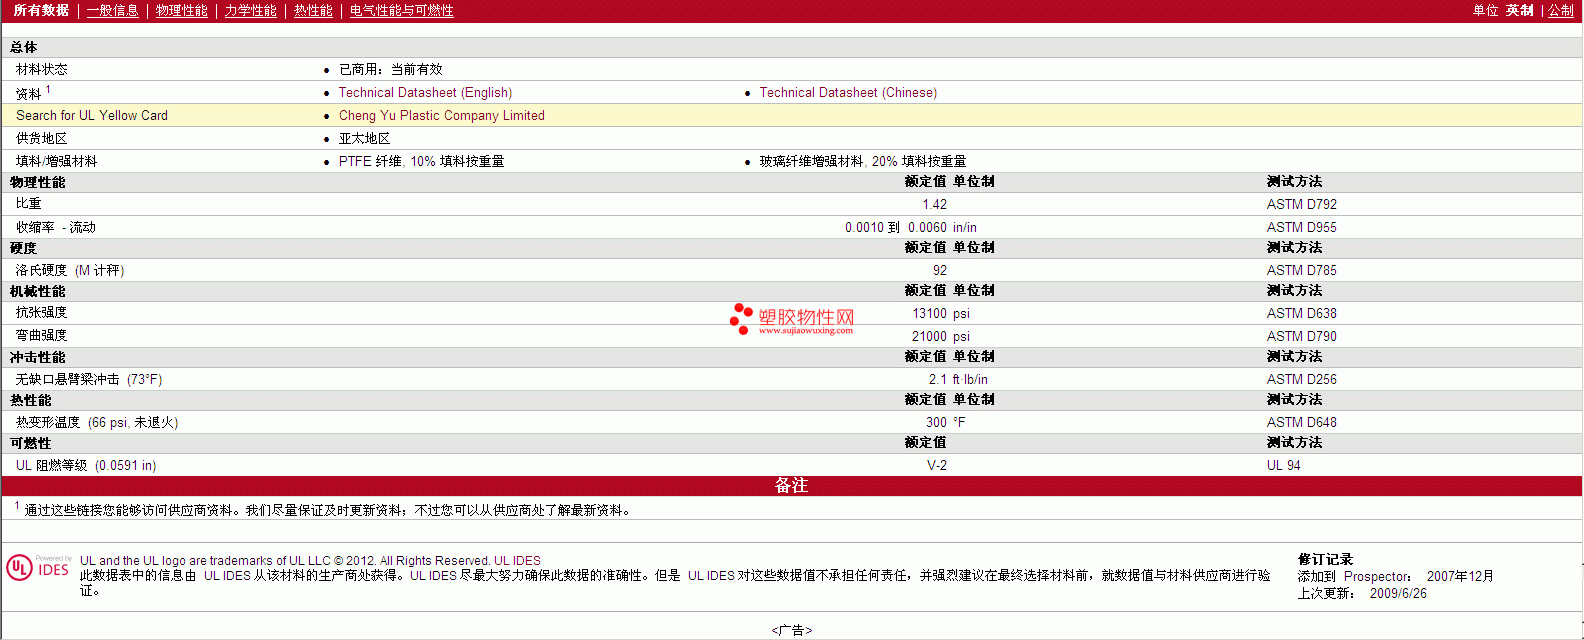Screen dimensions: 1584x640
Task: Click the 2.1 ft·lb/in value
Action: tap(958, 379)
